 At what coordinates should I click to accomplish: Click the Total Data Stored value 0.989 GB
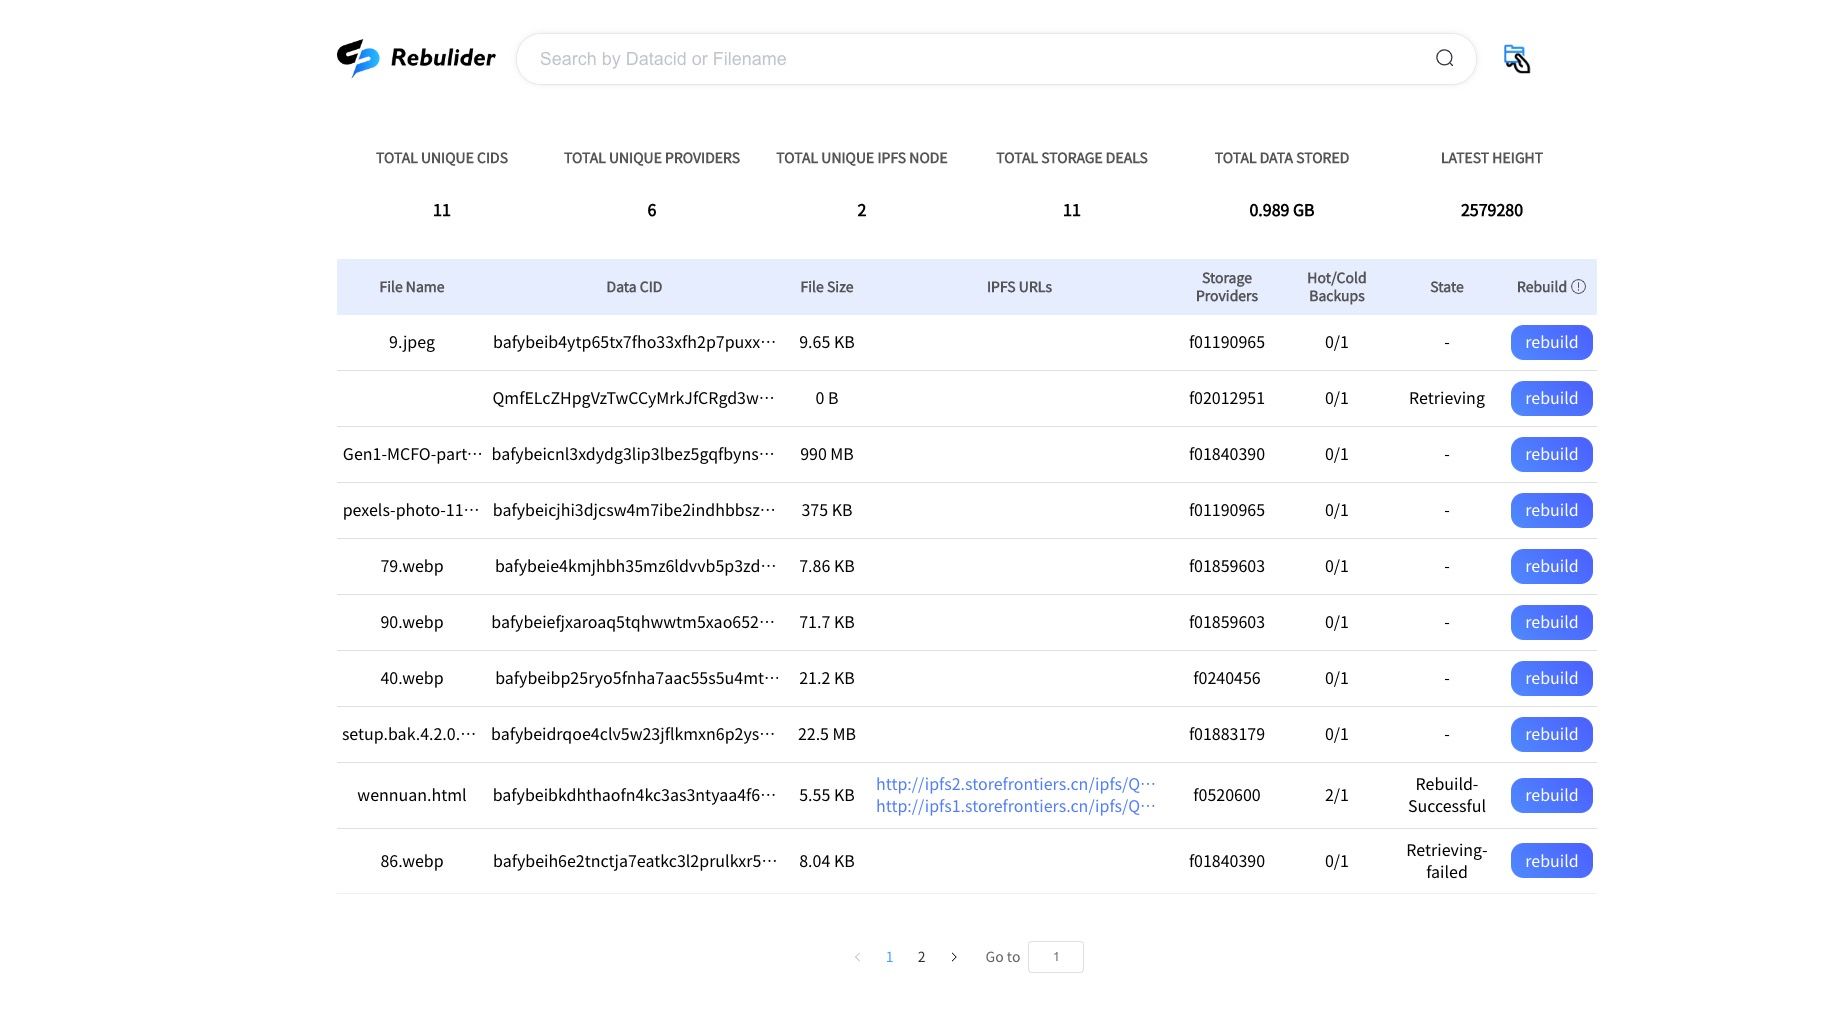tap(1281, 210)
